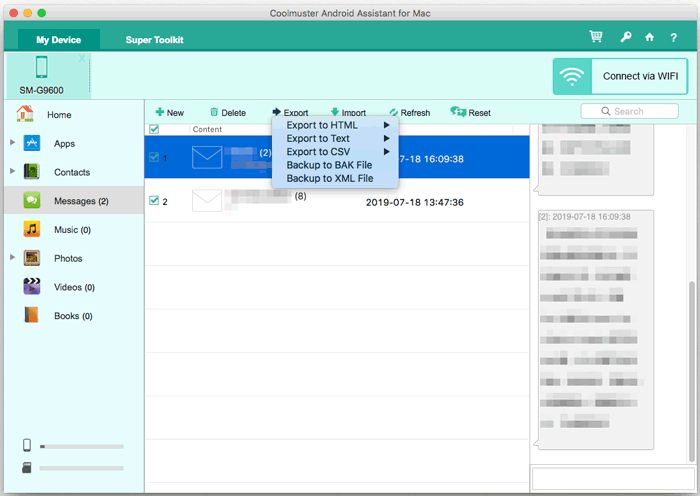The width and height of the screenshot is (700, 496).
Task: Toggle the select-all checkbox in header
Action: [x=154, y=129]
